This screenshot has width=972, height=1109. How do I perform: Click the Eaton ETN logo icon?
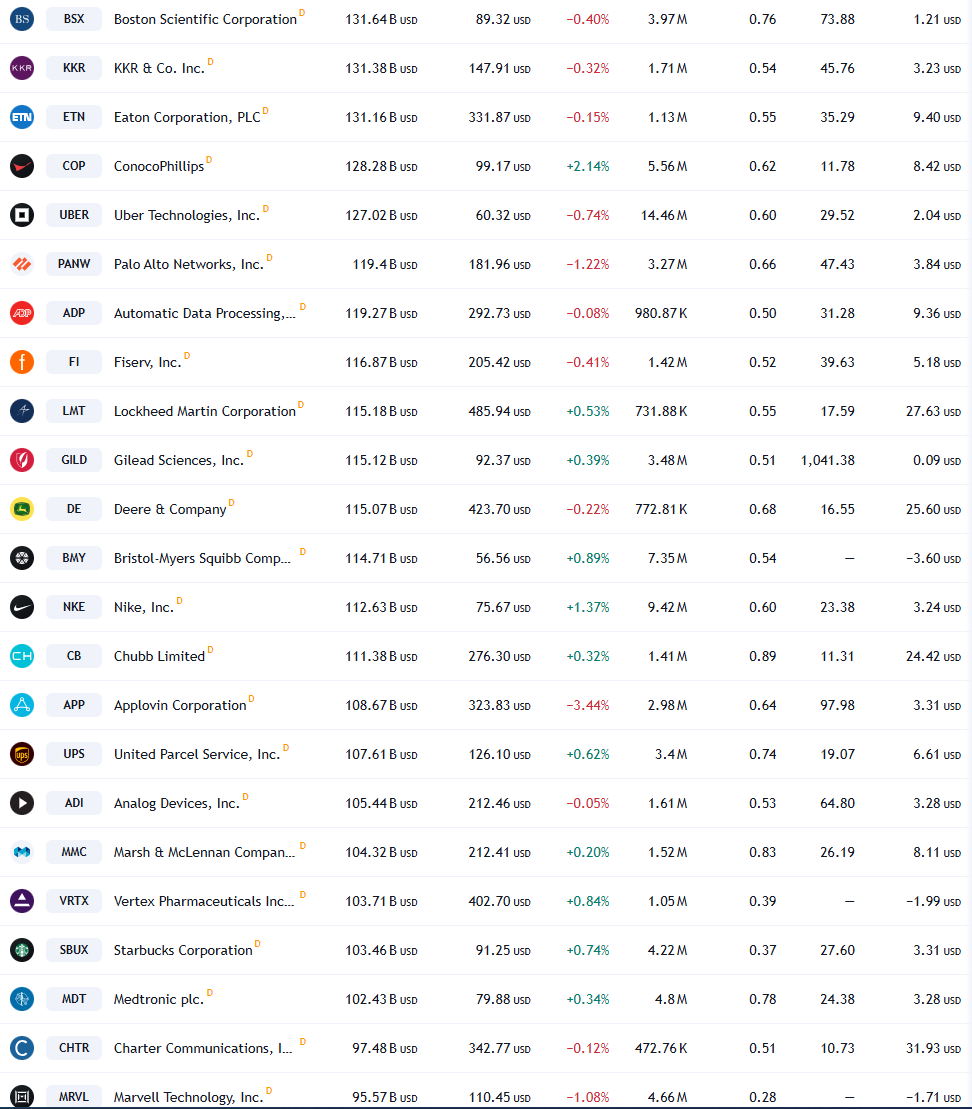coord(22,117)
